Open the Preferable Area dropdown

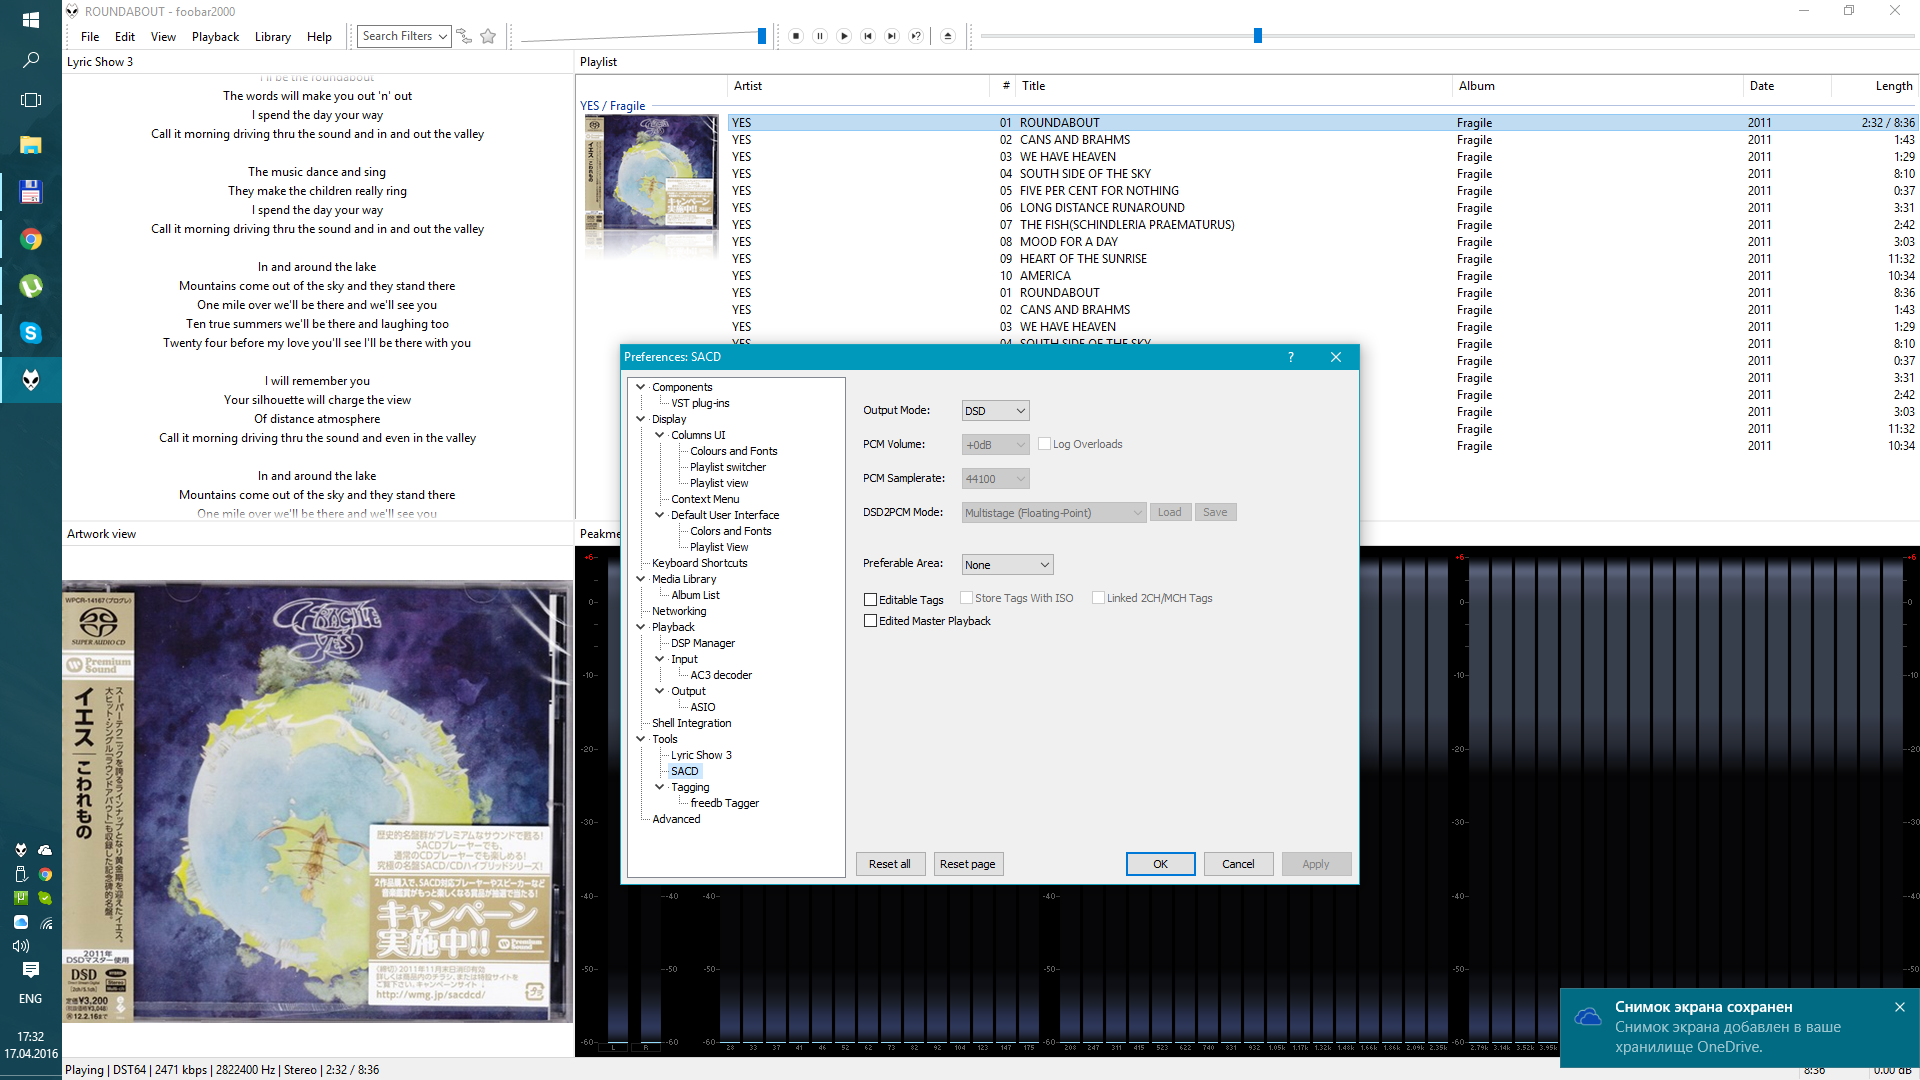(1007, 565)
